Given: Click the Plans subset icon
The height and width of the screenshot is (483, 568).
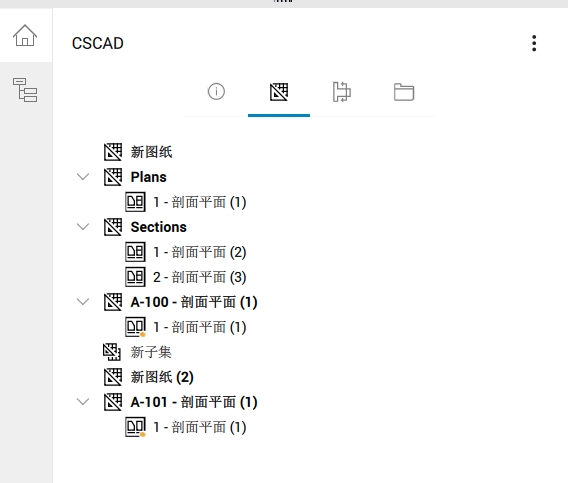Looking at the screenshot, I should click(113, 177).
